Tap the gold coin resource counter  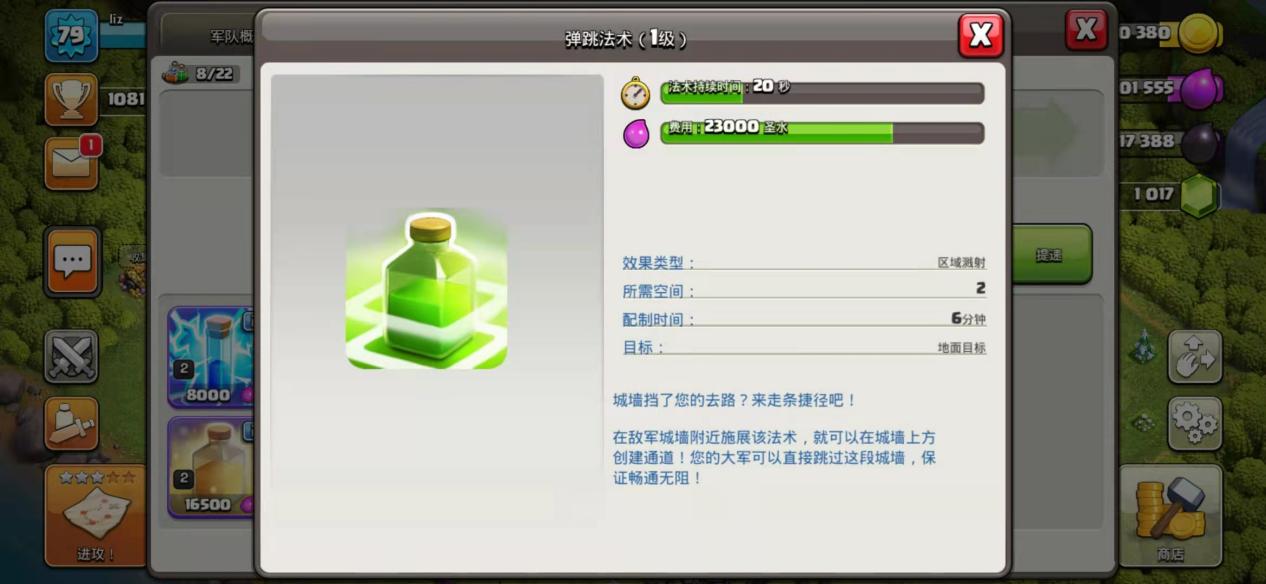pos(1170,33)
